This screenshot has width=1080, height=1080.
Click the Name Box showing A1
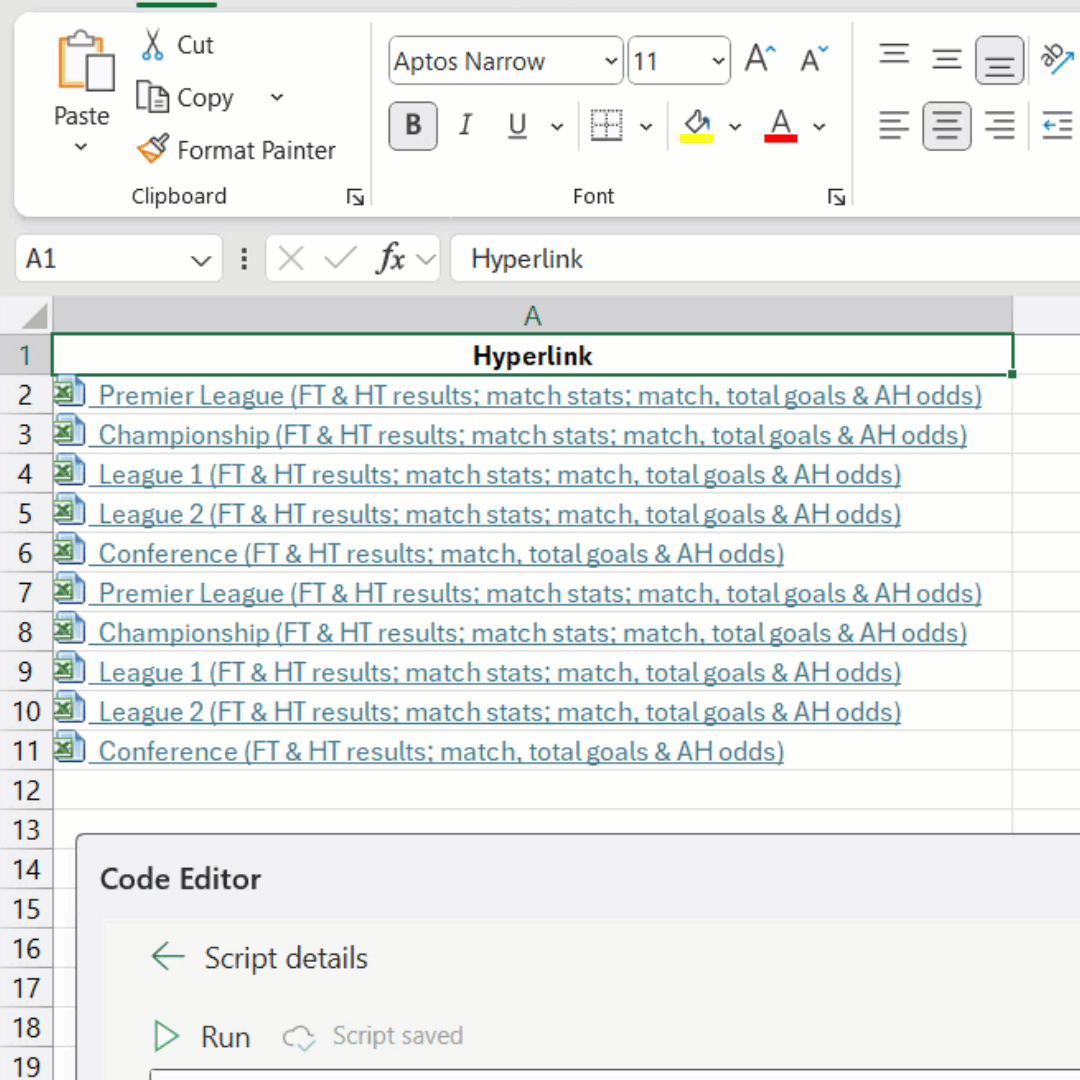(x=100, y=260)
